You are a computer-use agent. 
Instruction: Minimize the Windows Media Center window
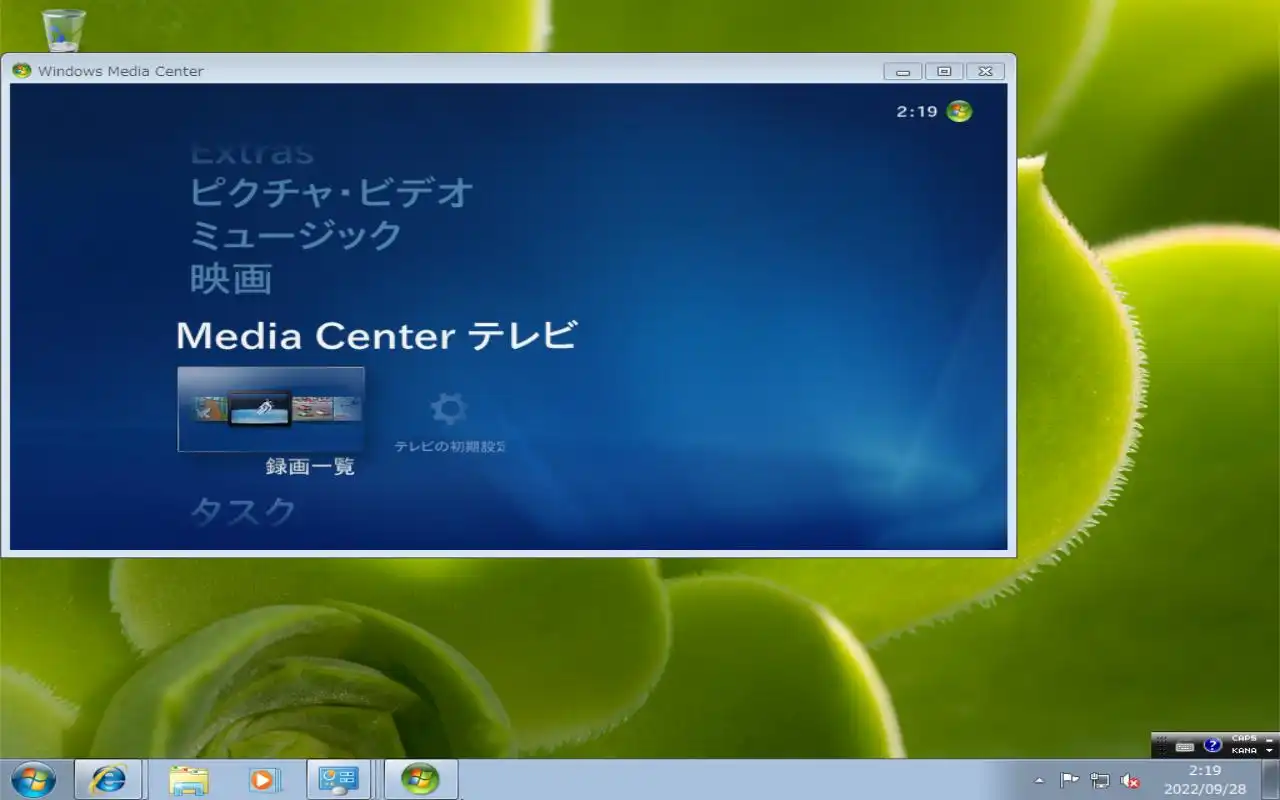[903, 71]
